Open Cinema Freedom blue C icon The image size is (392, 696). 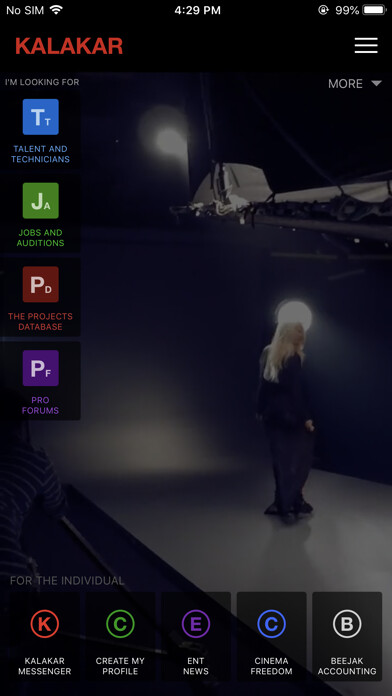[271, 624]
